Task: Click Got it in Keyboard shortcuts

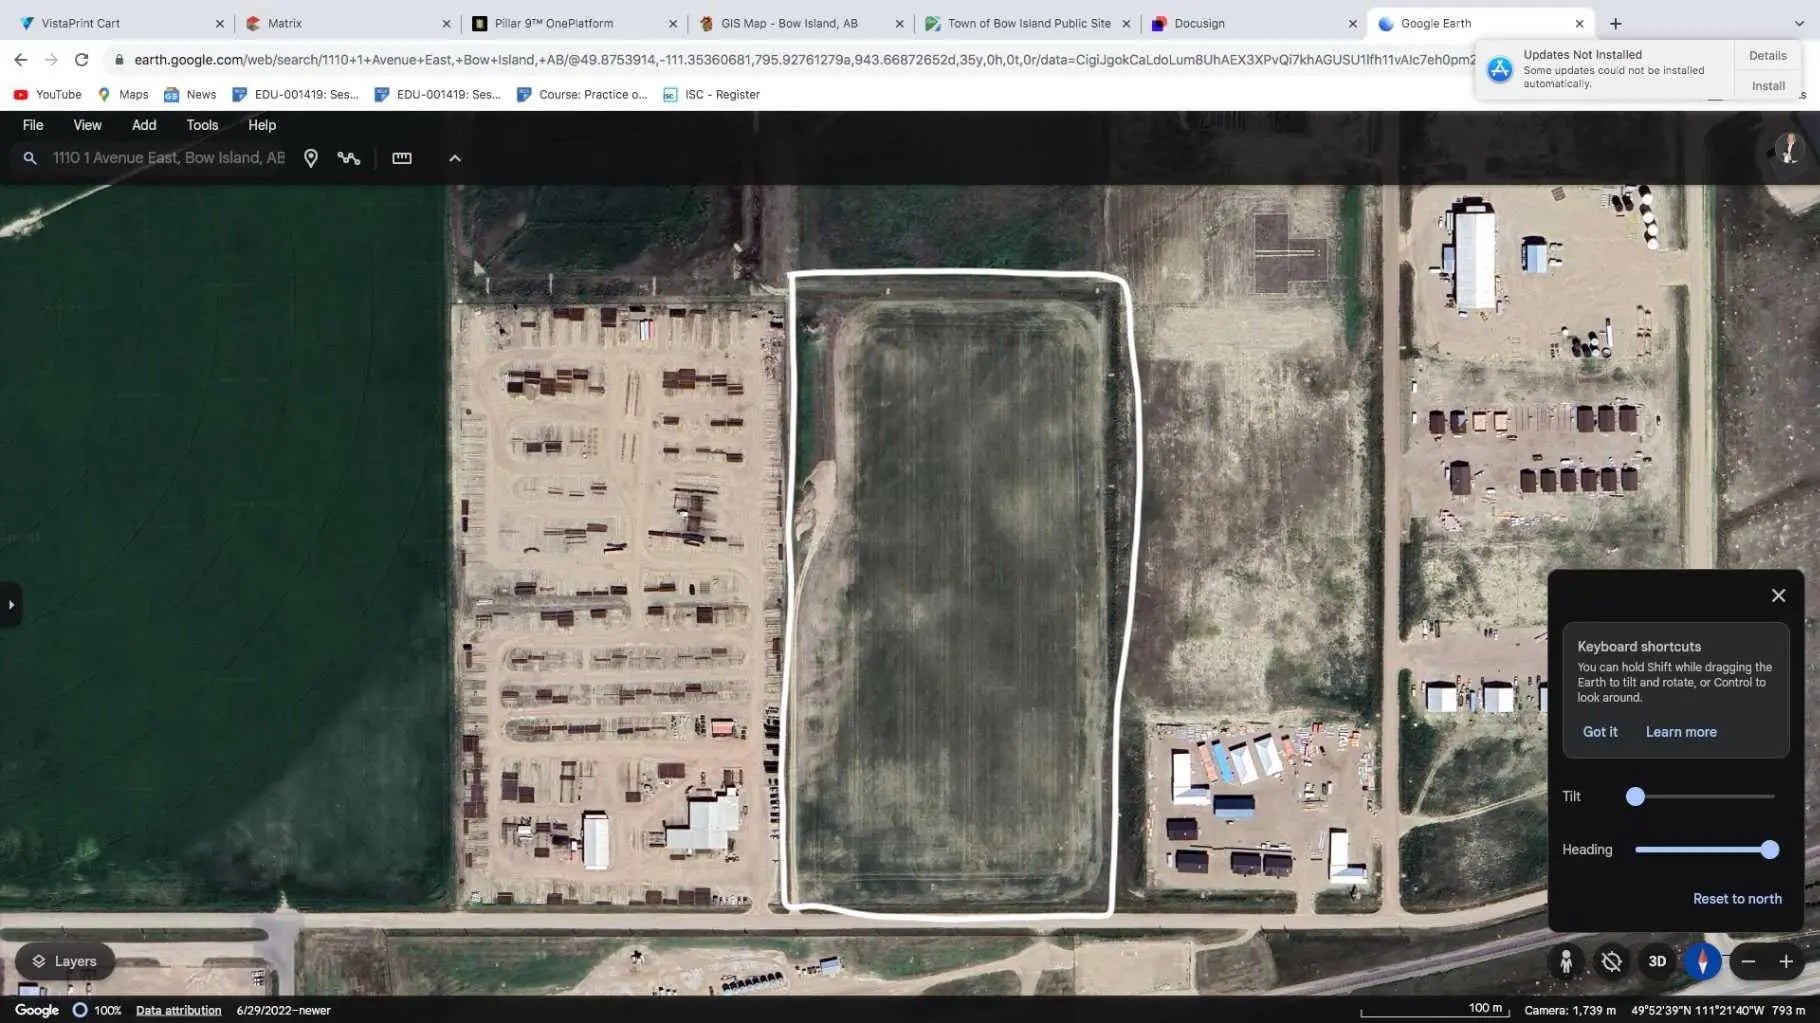Action: (x=1599, y=732)
